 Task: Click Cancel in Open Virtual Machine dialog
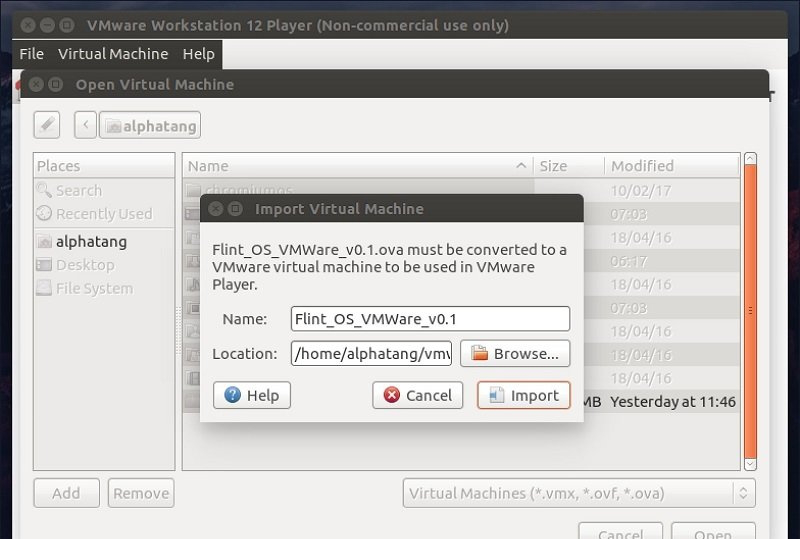(x=620, y=531)
